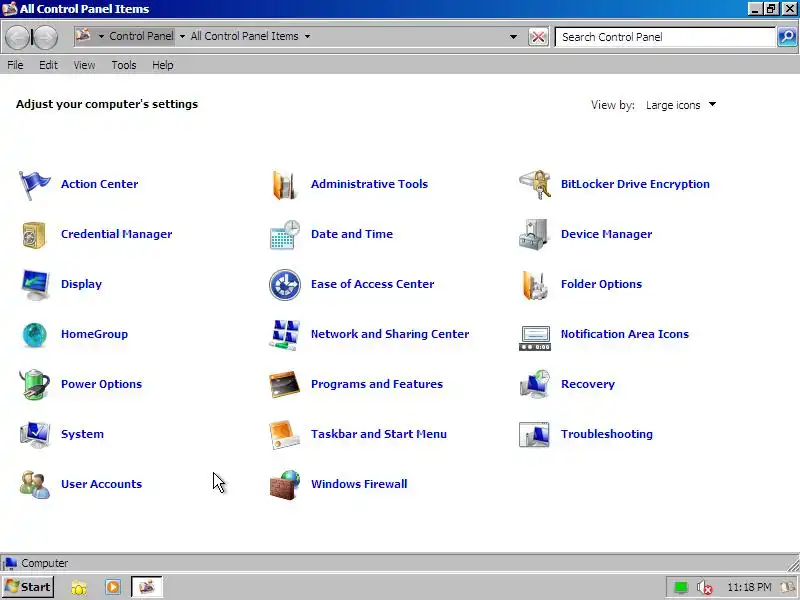Expand the arrow after All Control Panel Items
Image resolution: width=800 pixels, height=600 pixels.
[307, 37]
